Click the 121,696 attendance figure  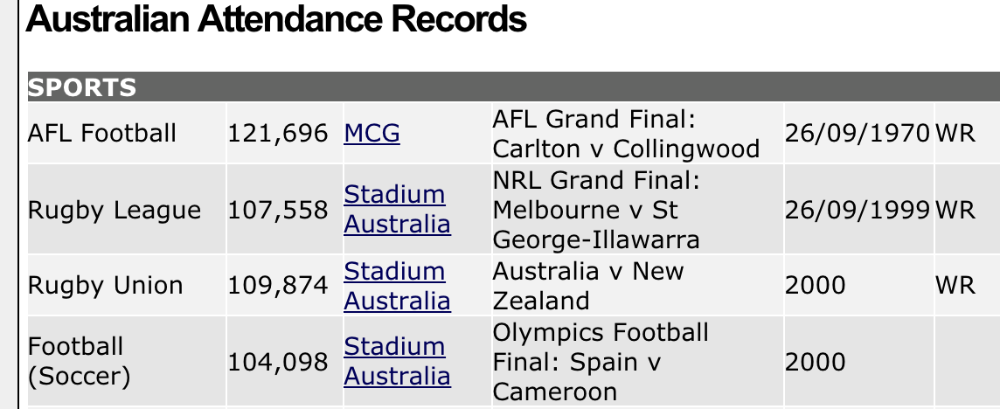point(278,133)
